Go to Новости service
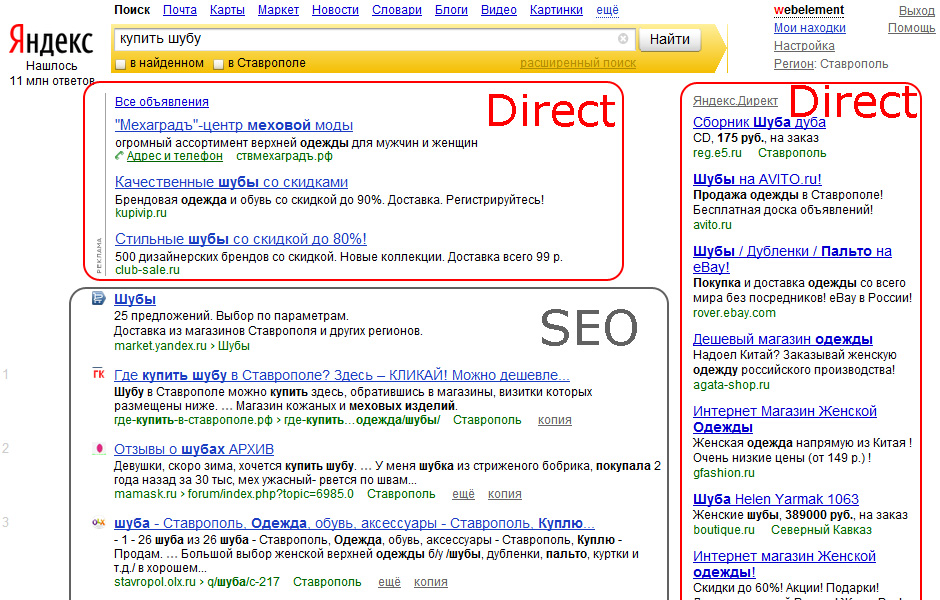The width and height of the screenshot is (940, 600). tap(335, 10)
